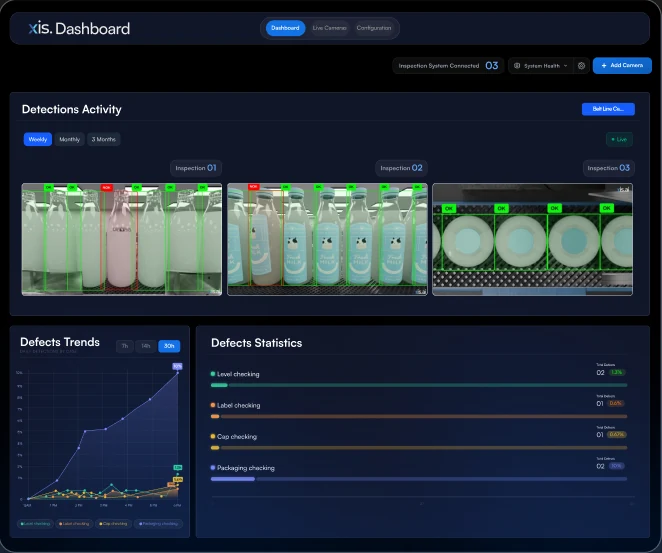The width and height of the screenshot is (662, 553).
Task: Click the red NOK tag in Inspection 01 feed
Action: (x=106, y=187)
